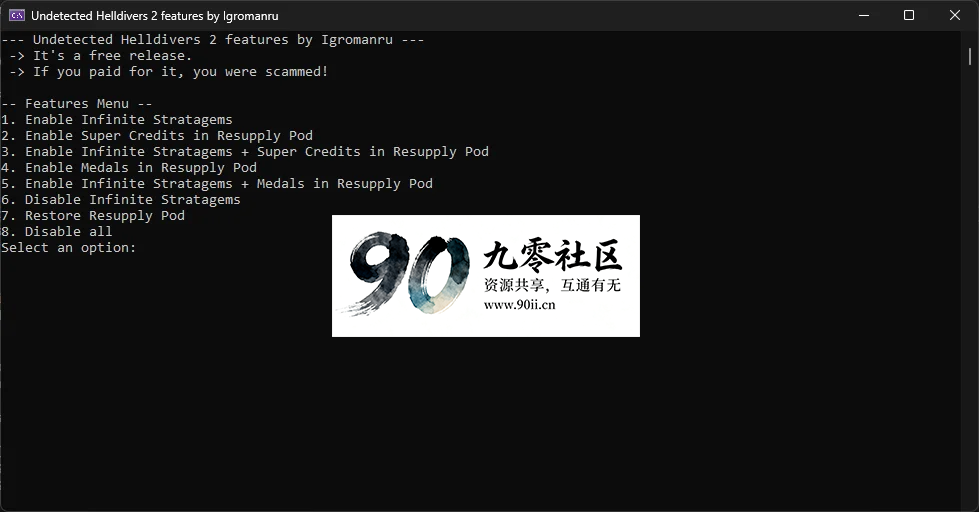Click option 3 Infinite Stratagems + Super Credits

[x=245, y=152]
